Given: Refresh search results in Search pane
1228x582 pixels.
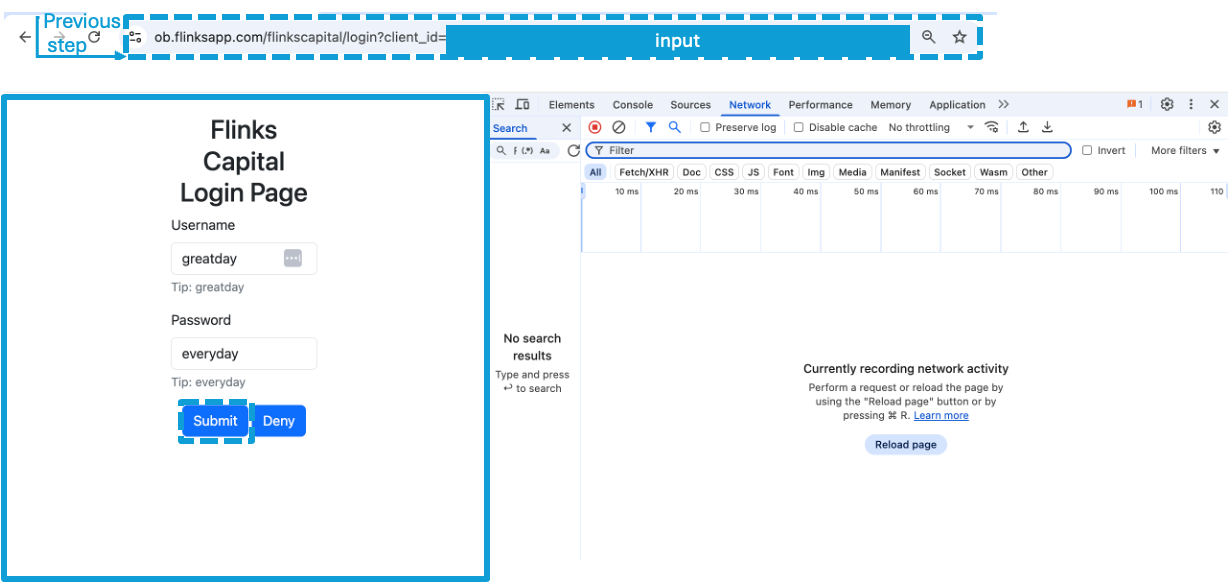Looking at the screenshot, I should [x=573, y=151].
